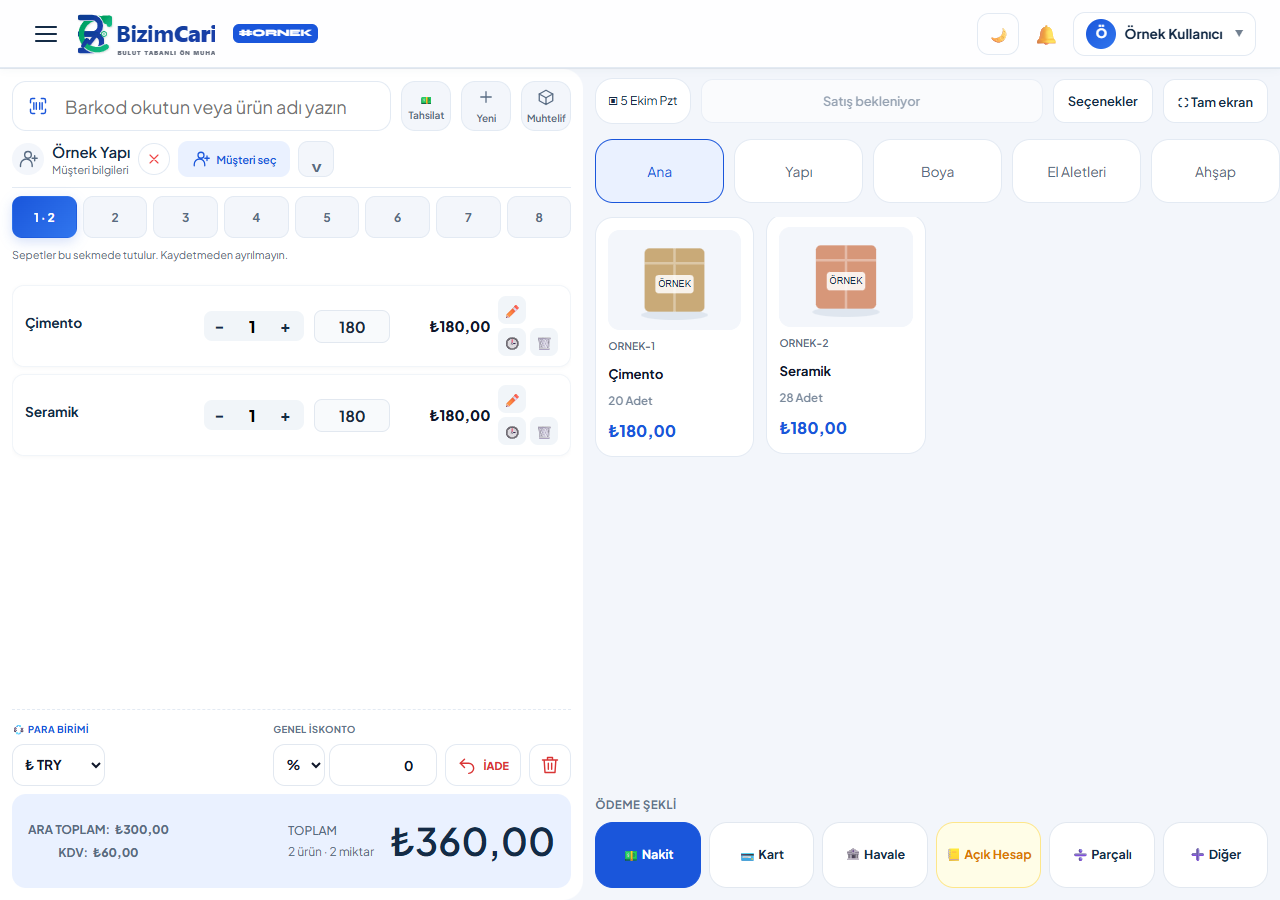Switch to the Boya category tab
The height and width of the screenshot is (900, 1280).
coord(937,171)
